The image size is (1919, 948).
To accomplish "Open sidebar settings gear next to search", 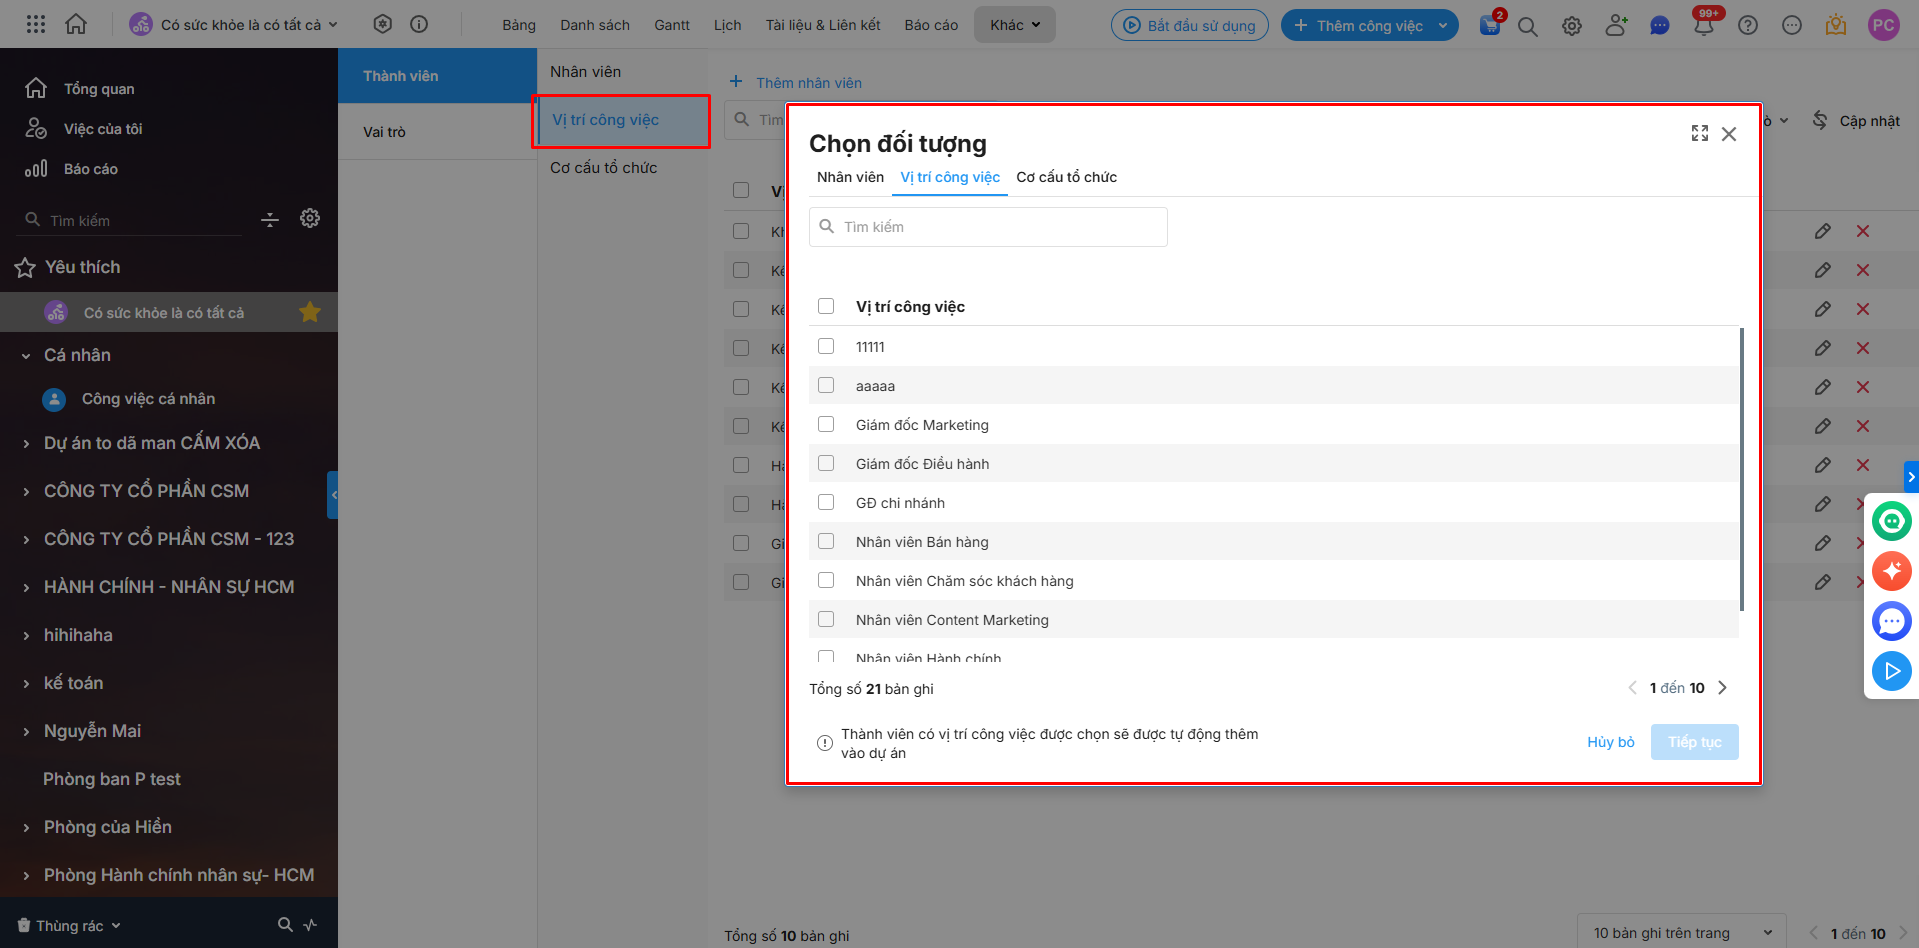I will [x=310, y=219].
